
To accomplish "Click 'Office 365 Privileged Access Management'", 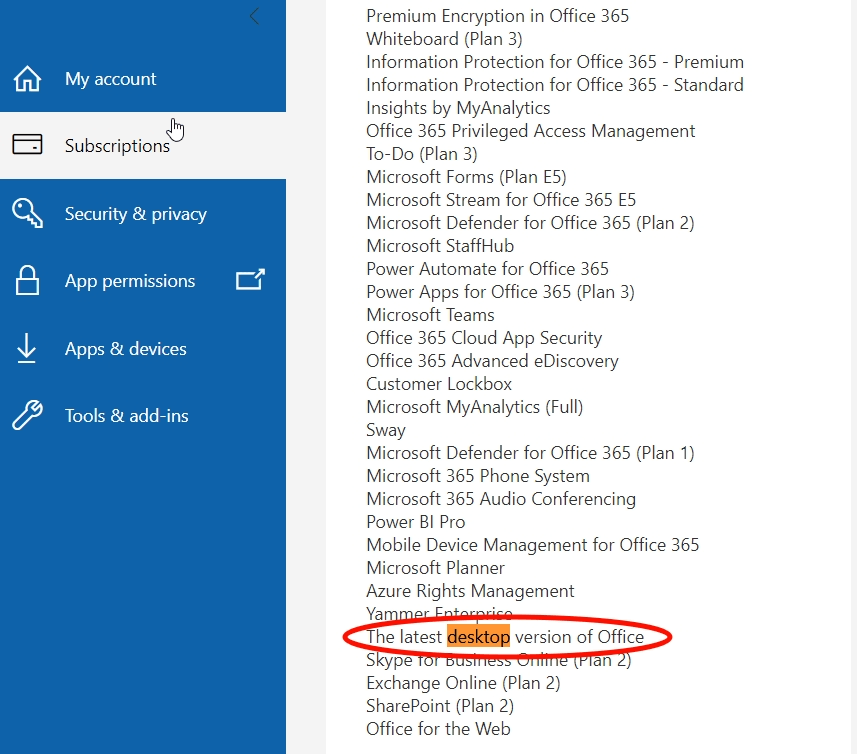I will coord(531,131).
